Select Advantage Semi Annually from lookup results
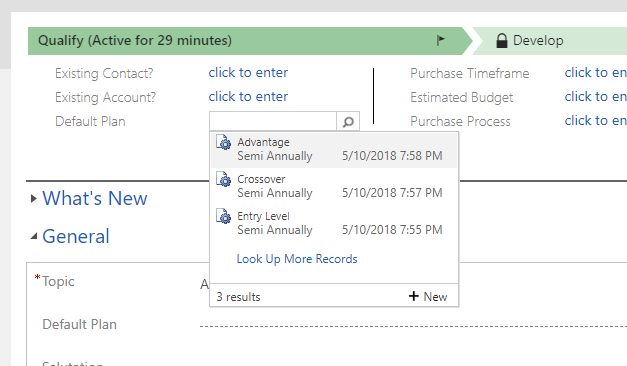 [x=334, y=149]
